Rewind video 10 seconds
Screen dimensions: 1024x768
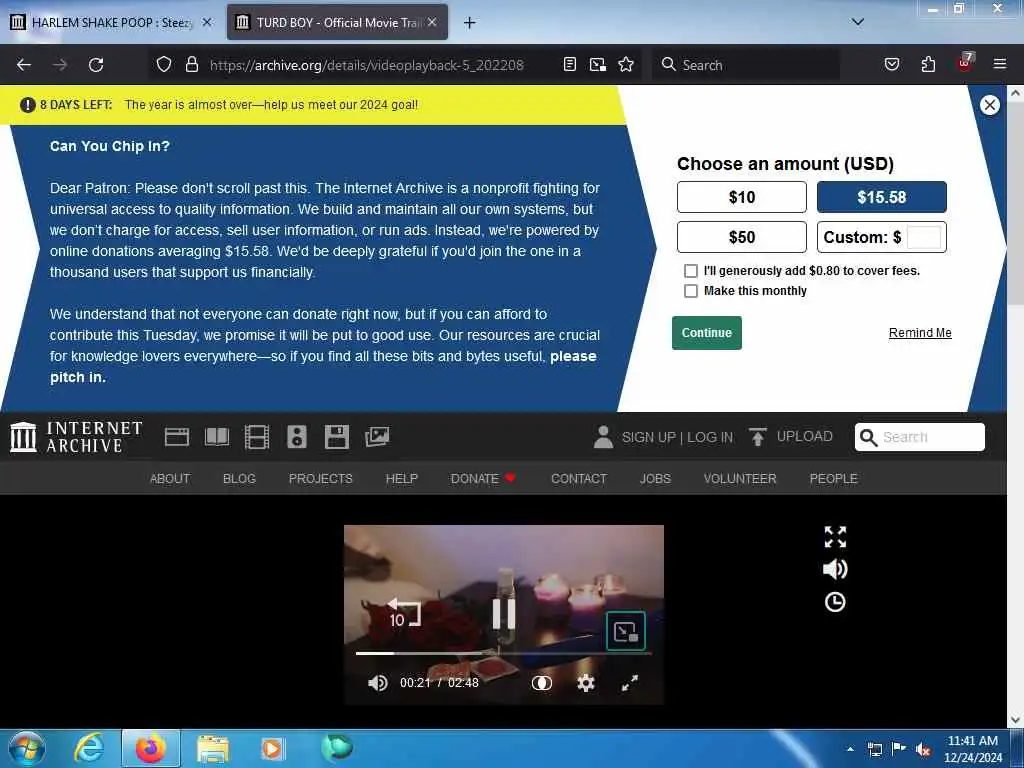pyautogui.click(x=404, y=613)
